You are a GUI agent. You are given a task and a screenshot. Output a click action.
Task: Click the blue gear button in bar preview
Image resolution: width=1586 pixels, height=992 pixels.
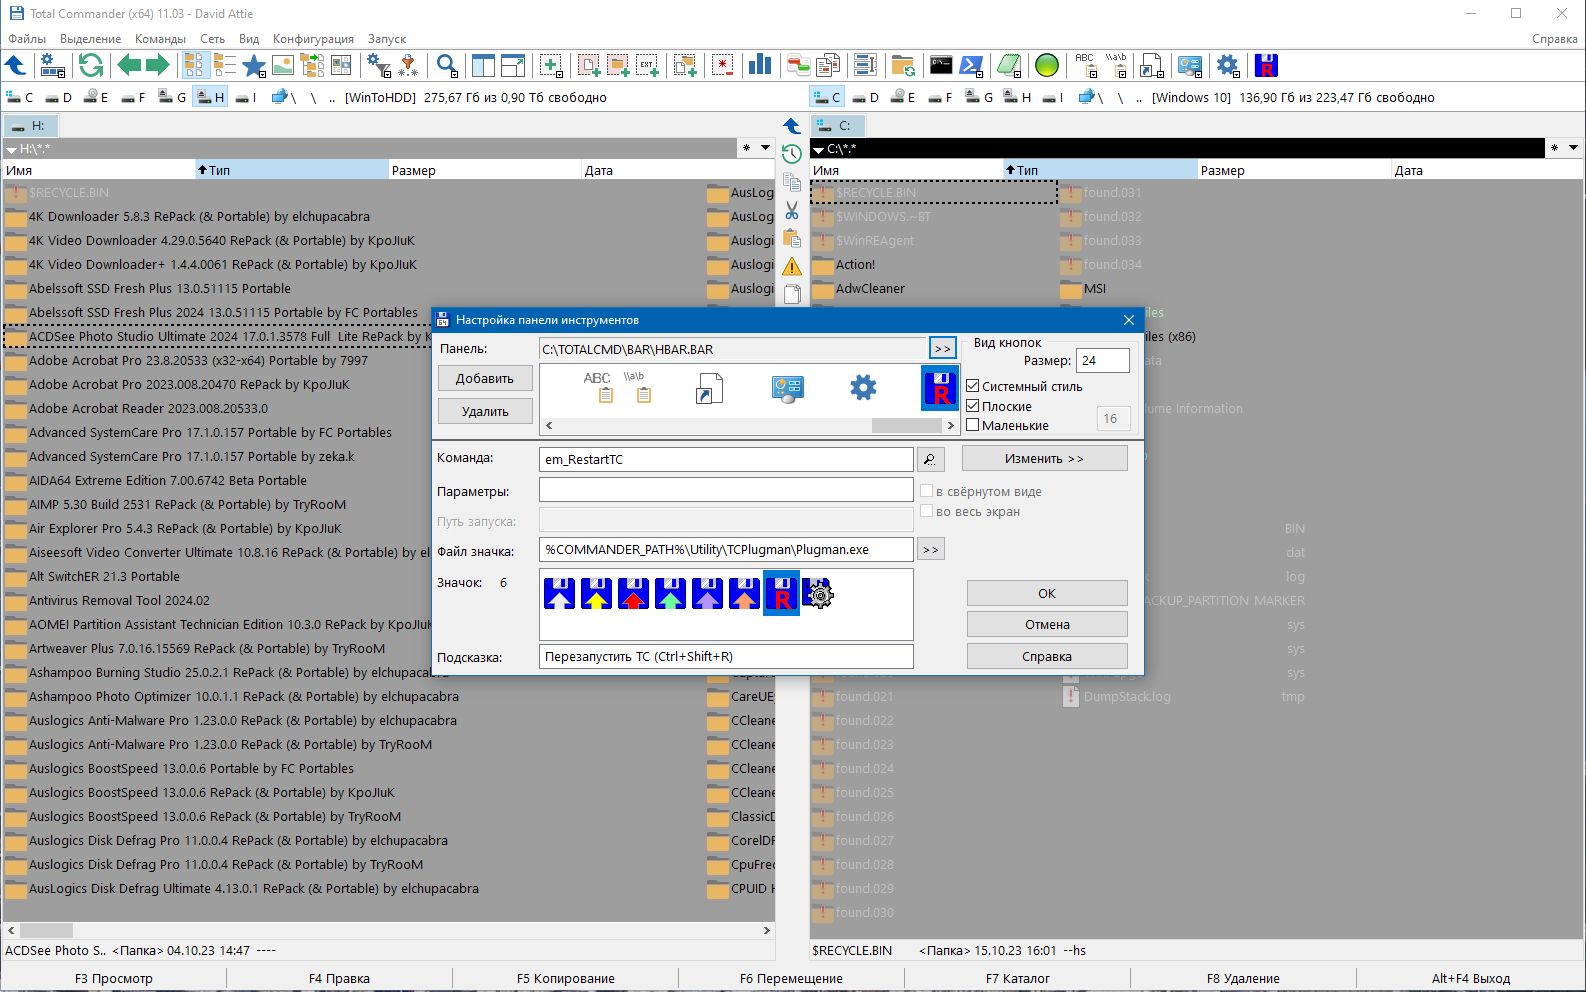[x=863, y=388]
